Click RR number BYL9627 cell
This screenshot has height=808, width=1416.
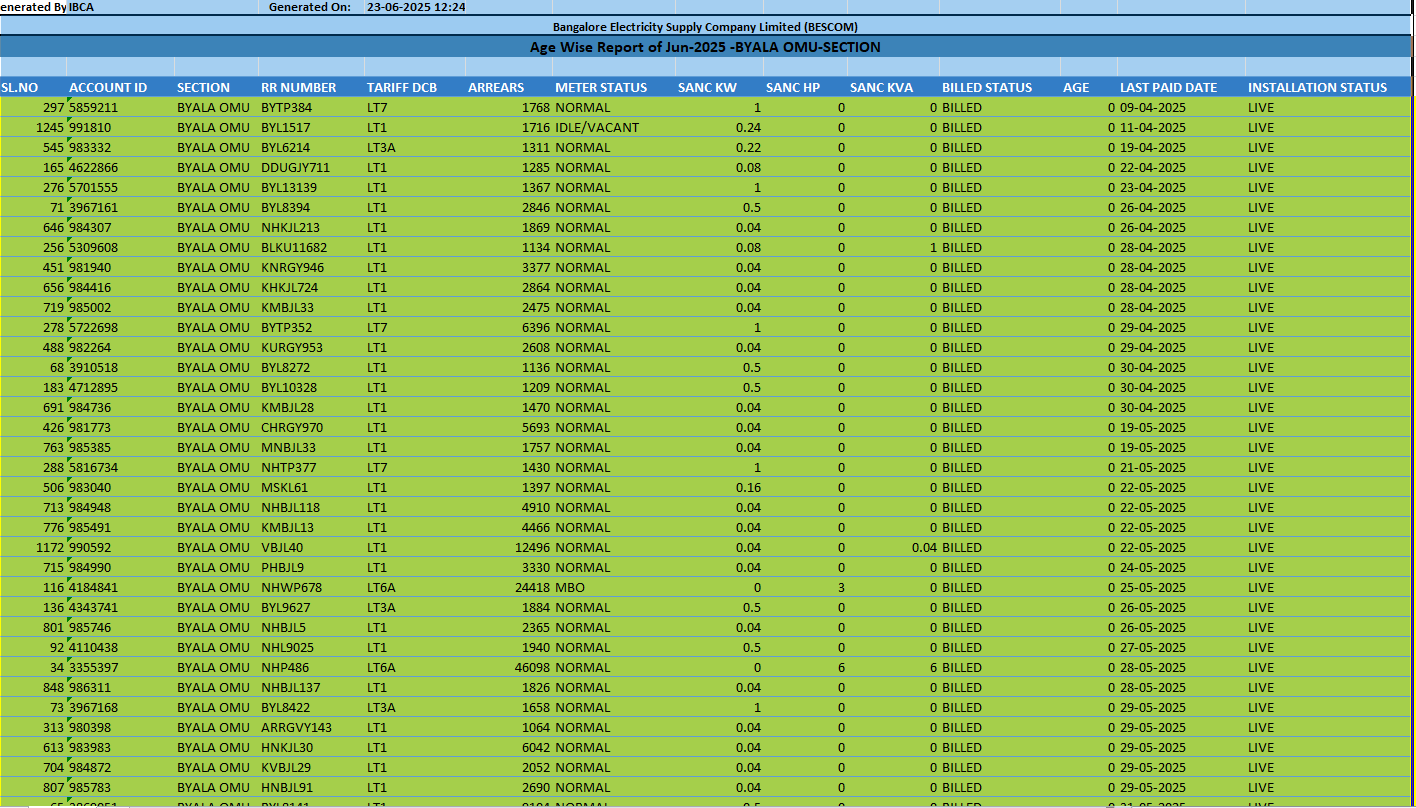point(311,607)
